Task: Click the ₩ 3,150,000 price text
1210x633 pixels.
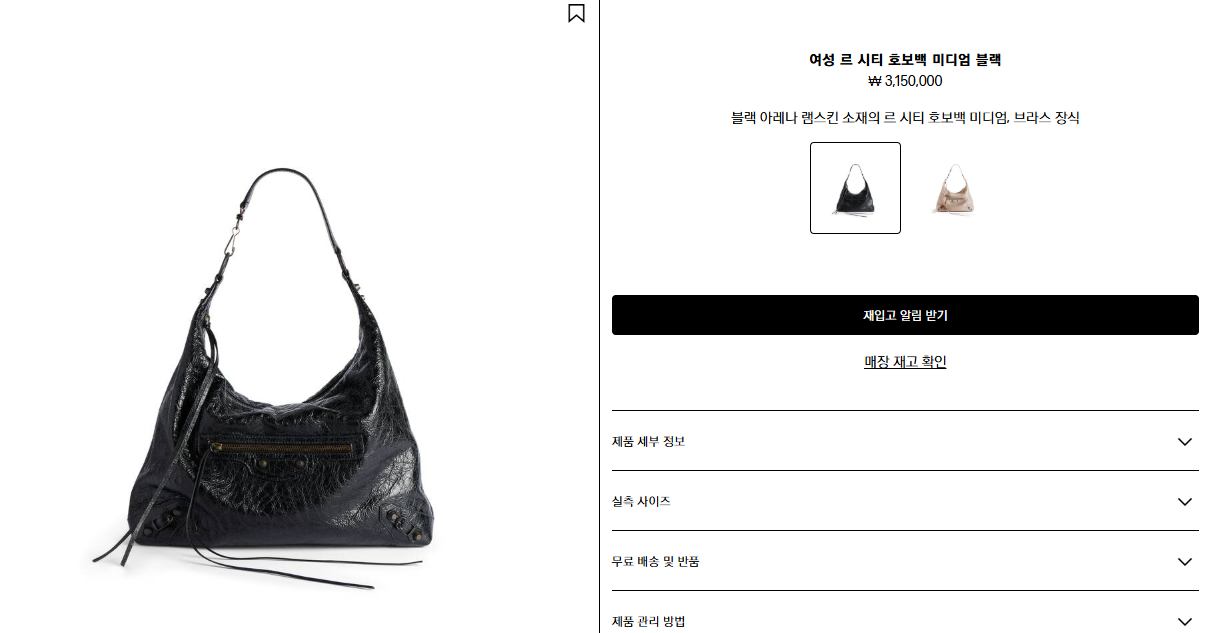Action: tap(905, 82)
